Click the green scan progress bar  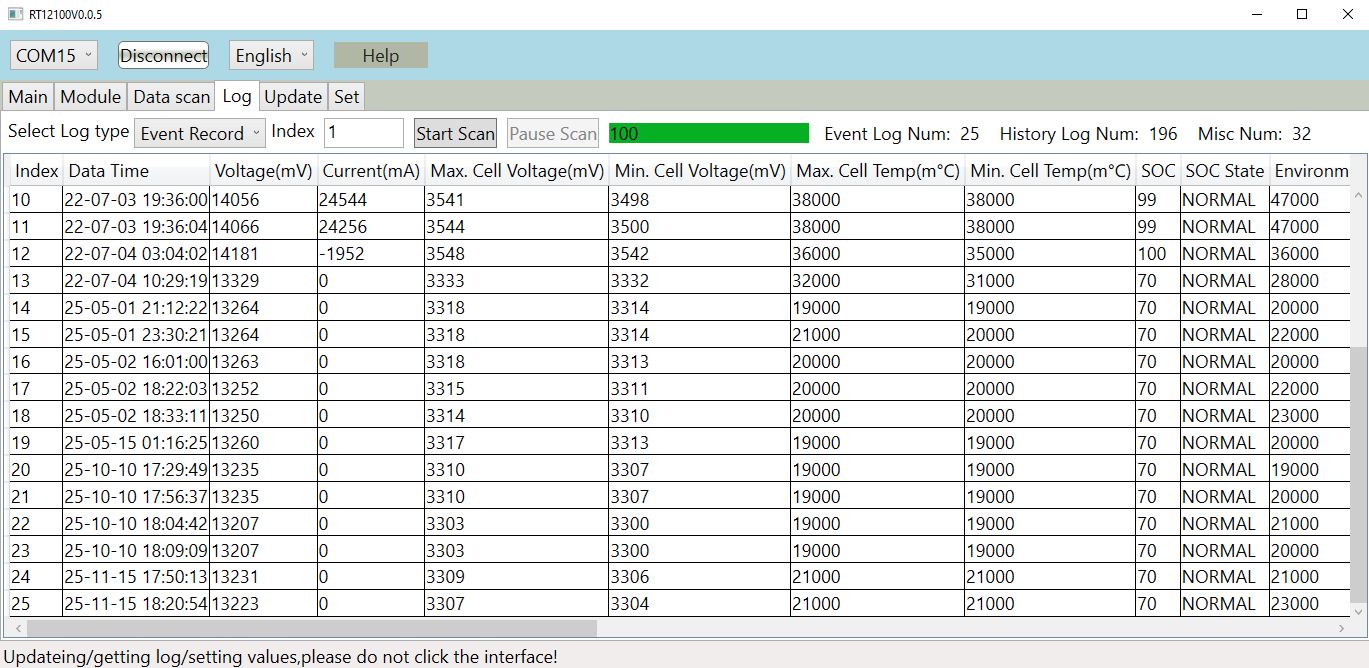tap(708, 133)
